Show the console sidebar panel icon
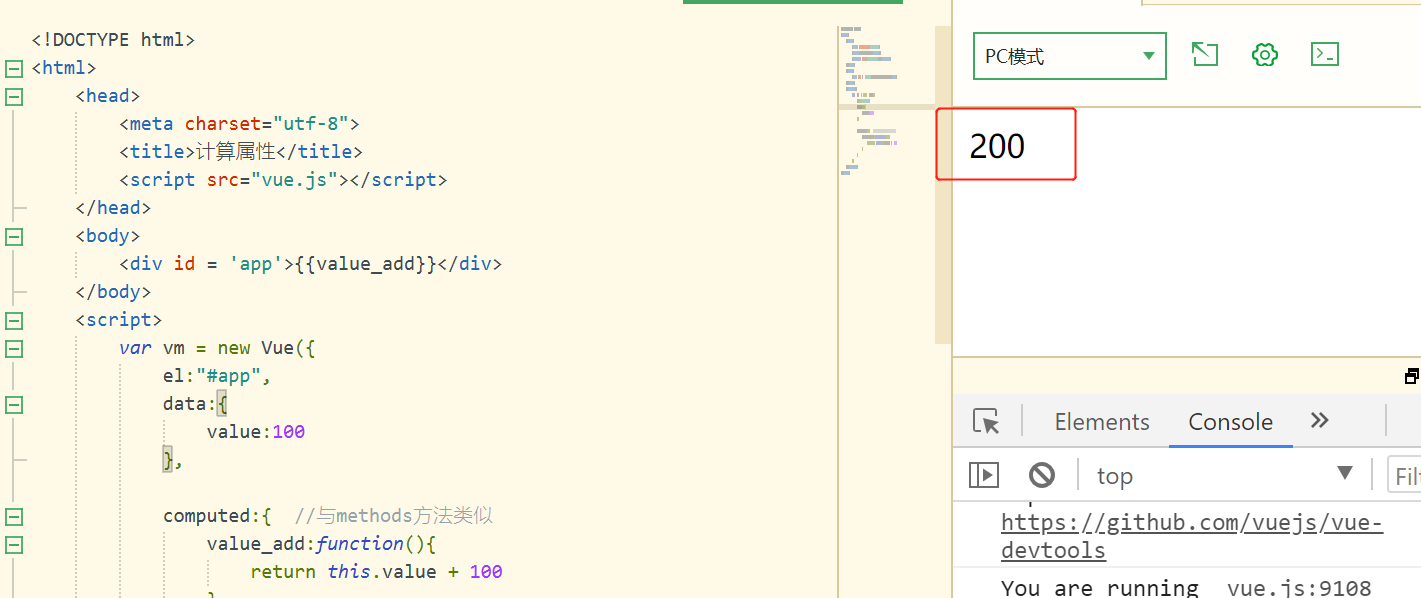The width and height of the screenshot is (1421, 598). coord(984,475)
